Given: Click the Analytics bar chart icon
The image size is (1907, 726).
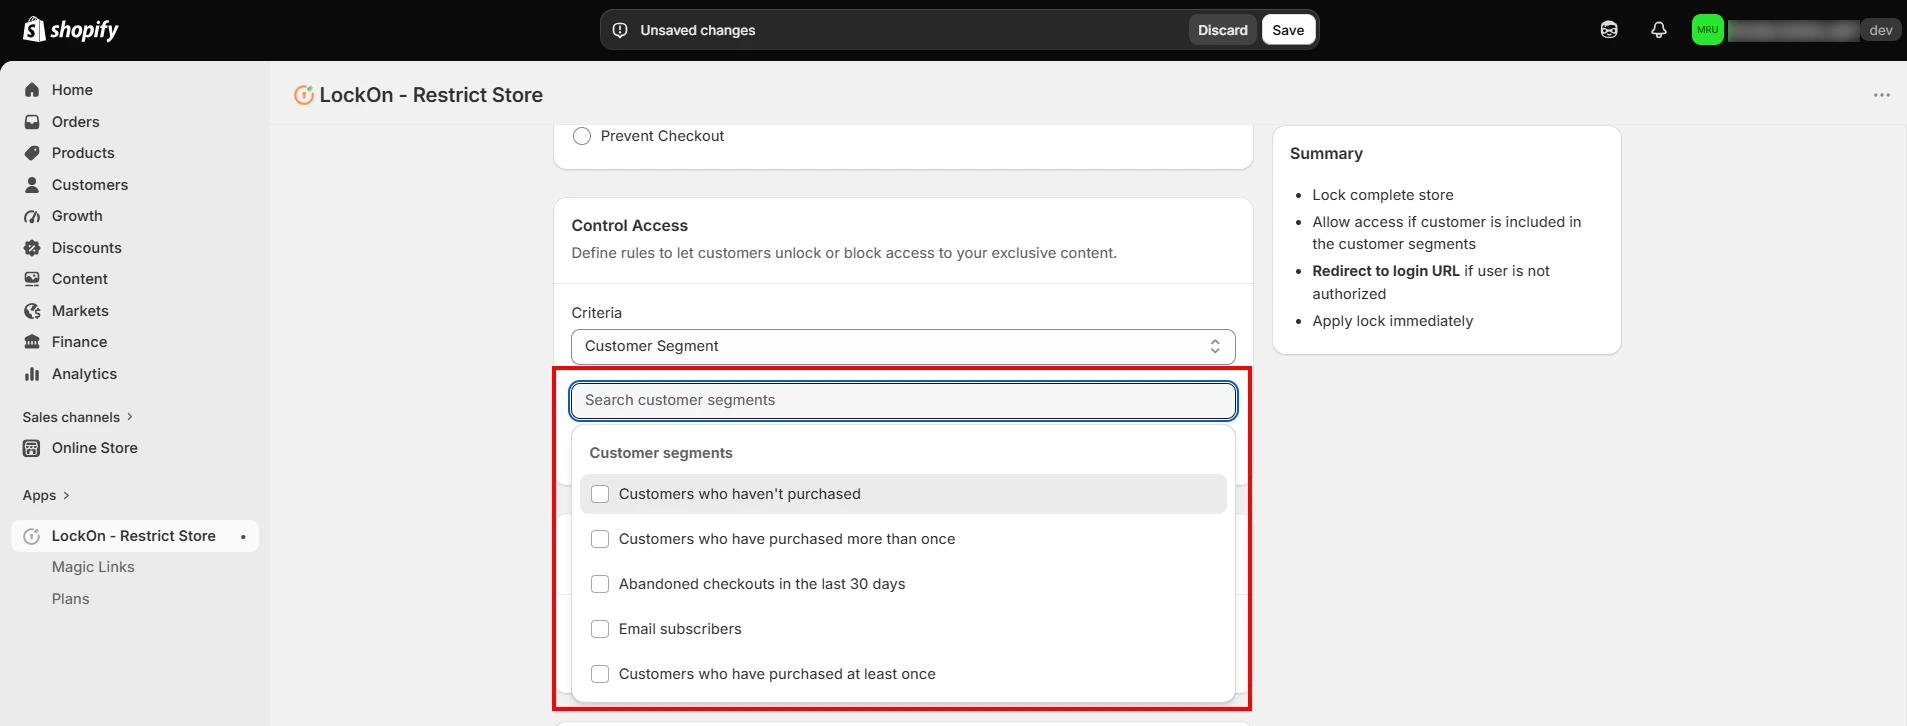Looking at the screenshot, I should 32,374.
